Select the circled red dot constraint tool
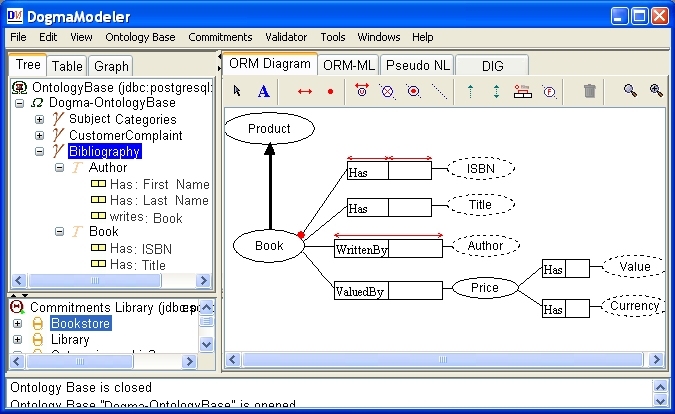This screenshot has height=414, width=675. tap(413, 91)
